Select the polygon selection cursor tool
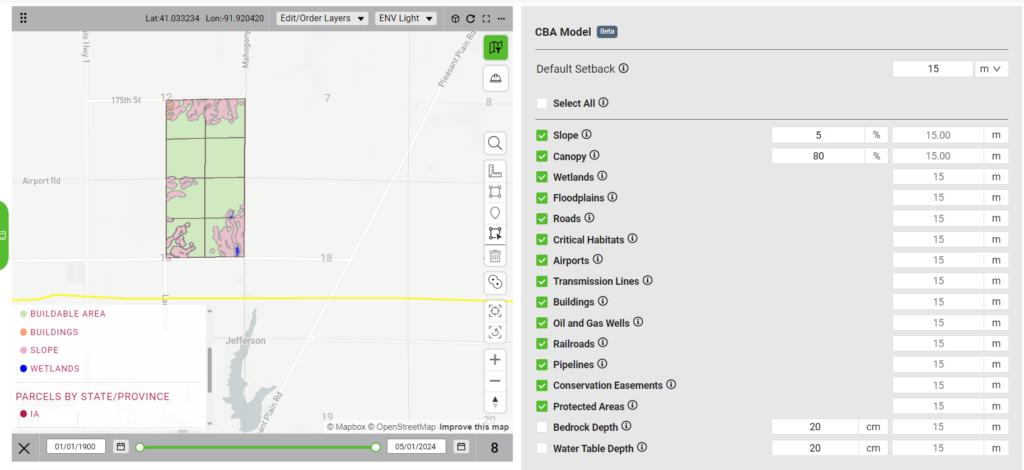Image resolution: width=1024 pixels, height=470 pixels. [495, 233]
